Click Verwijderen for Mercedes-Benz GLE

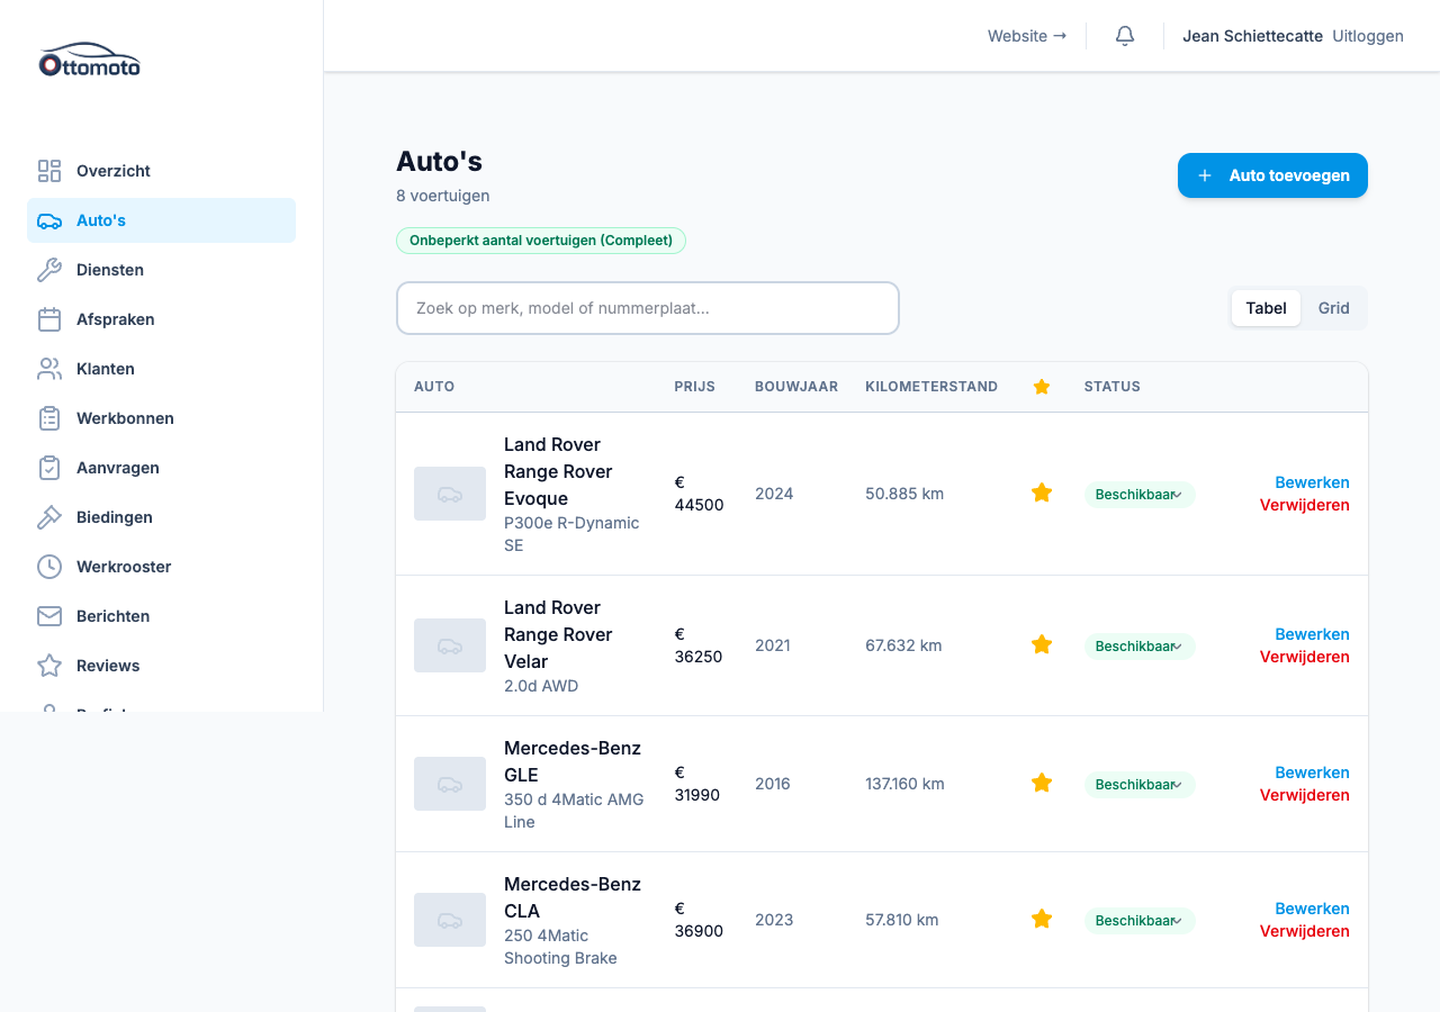coord(1305,795)
